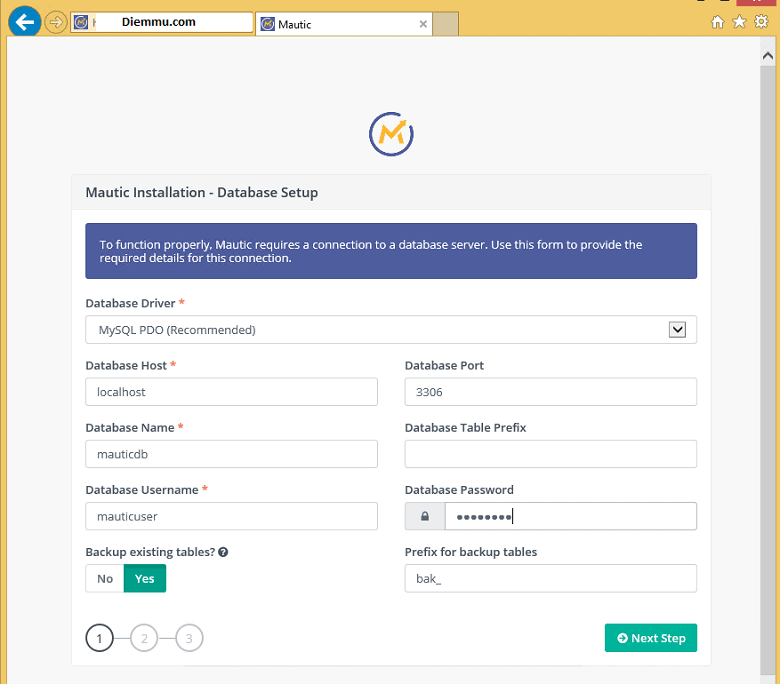Screen dimensions: 780x684
Task: Click the Database Username field
Action: pyautogui.click(x=231, y=516)
